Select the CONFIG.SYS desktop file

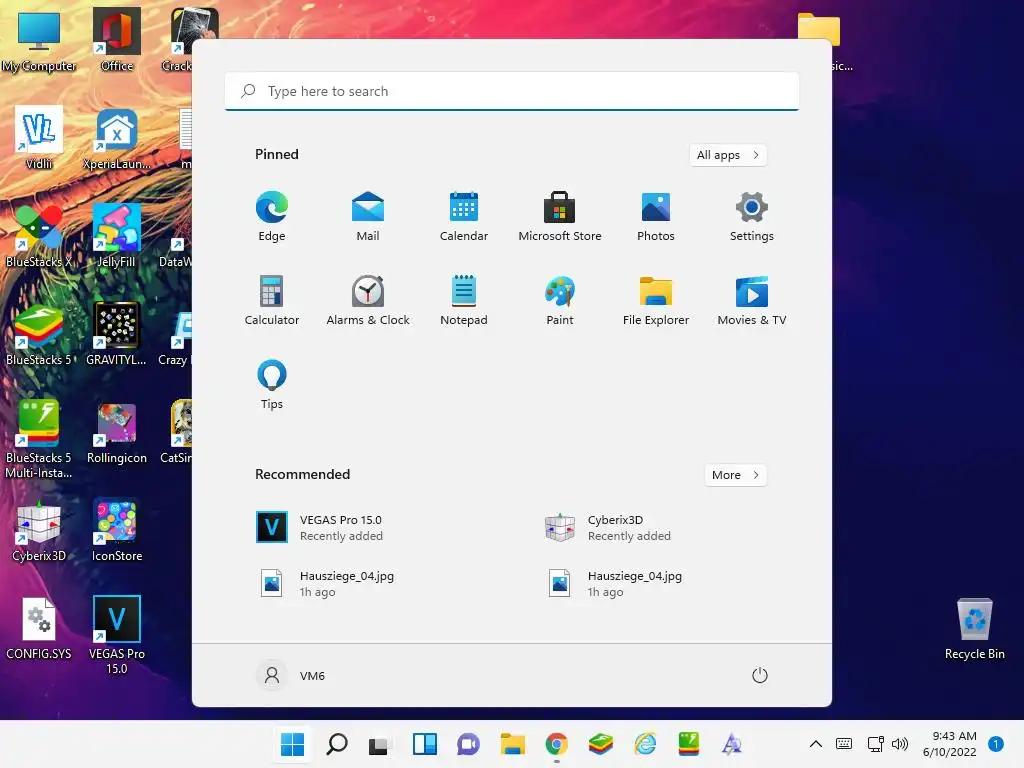39,628
